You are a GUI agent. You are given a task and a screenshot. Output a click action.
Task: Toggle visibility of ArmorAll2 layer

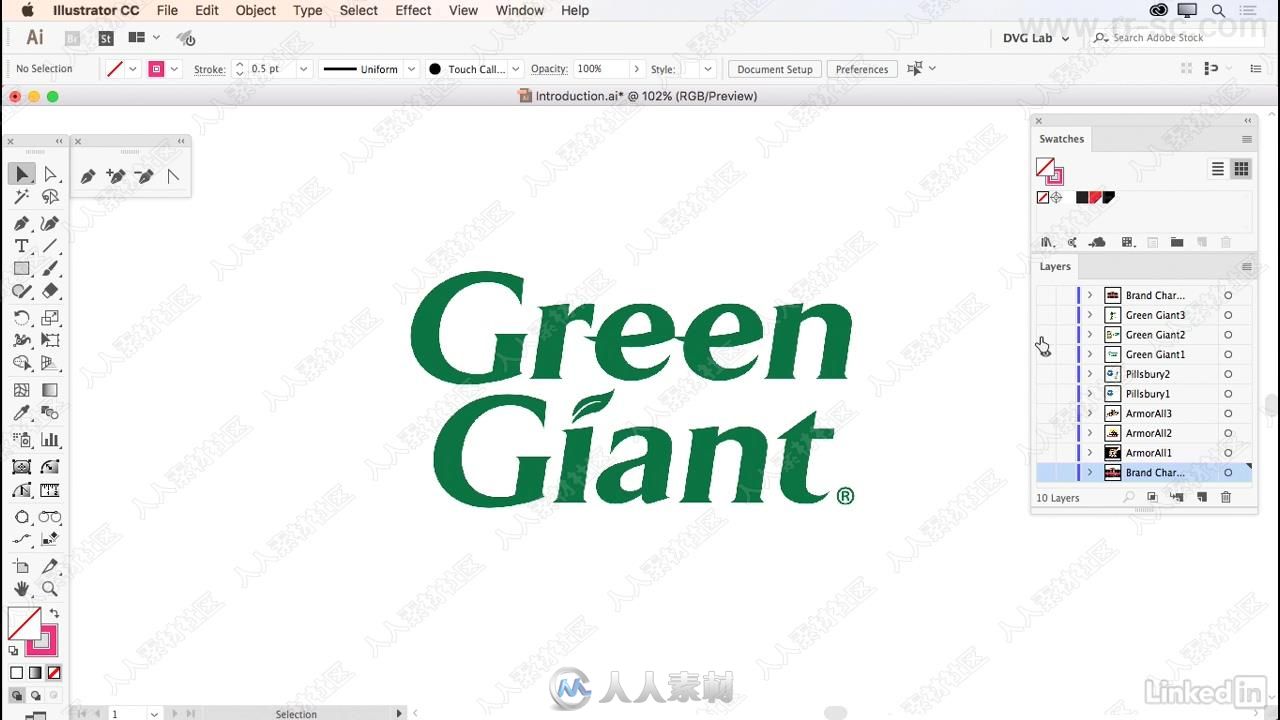click(x=1044, y=433)
